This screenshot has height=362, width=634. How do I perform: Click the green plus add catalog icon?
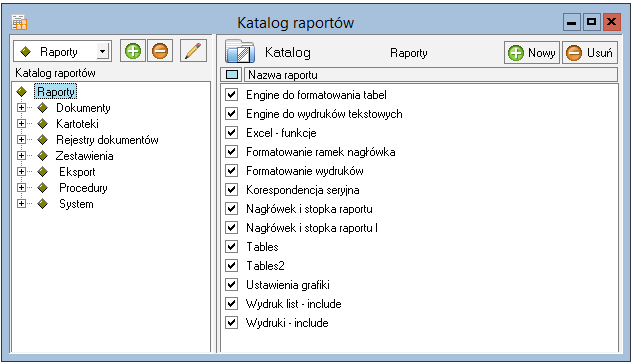[133, 51]
